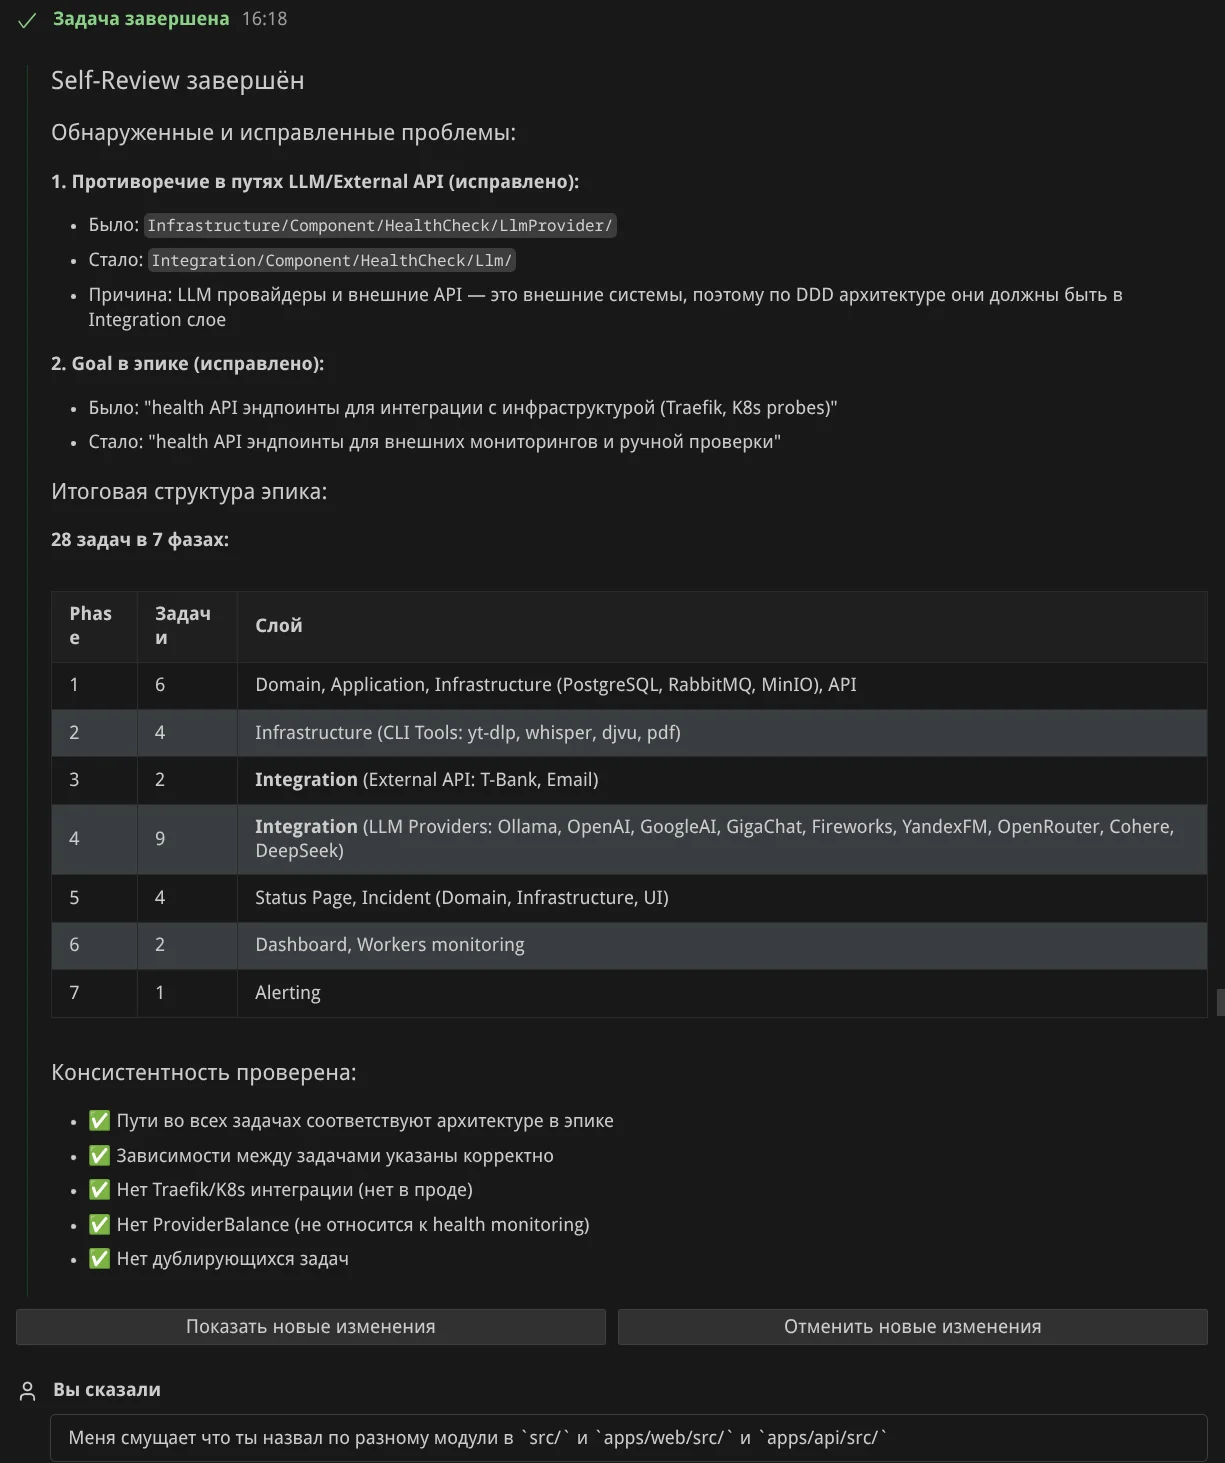
Task: Click the check emoji before "Нет ProviderBalance"
Action: [x=99, y=1225]
